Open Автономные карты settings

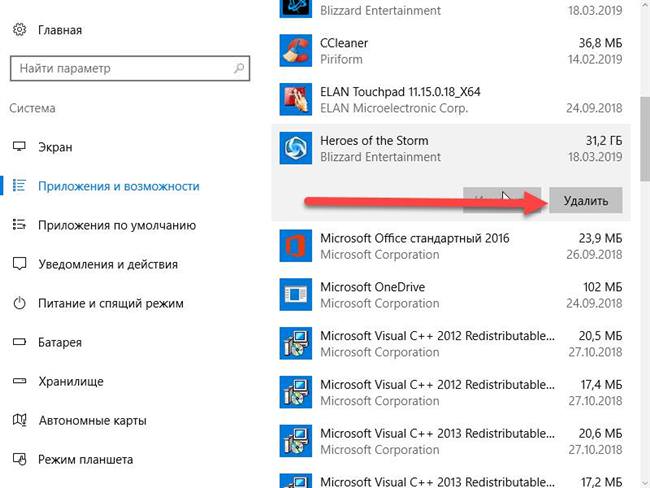[92, 420]
